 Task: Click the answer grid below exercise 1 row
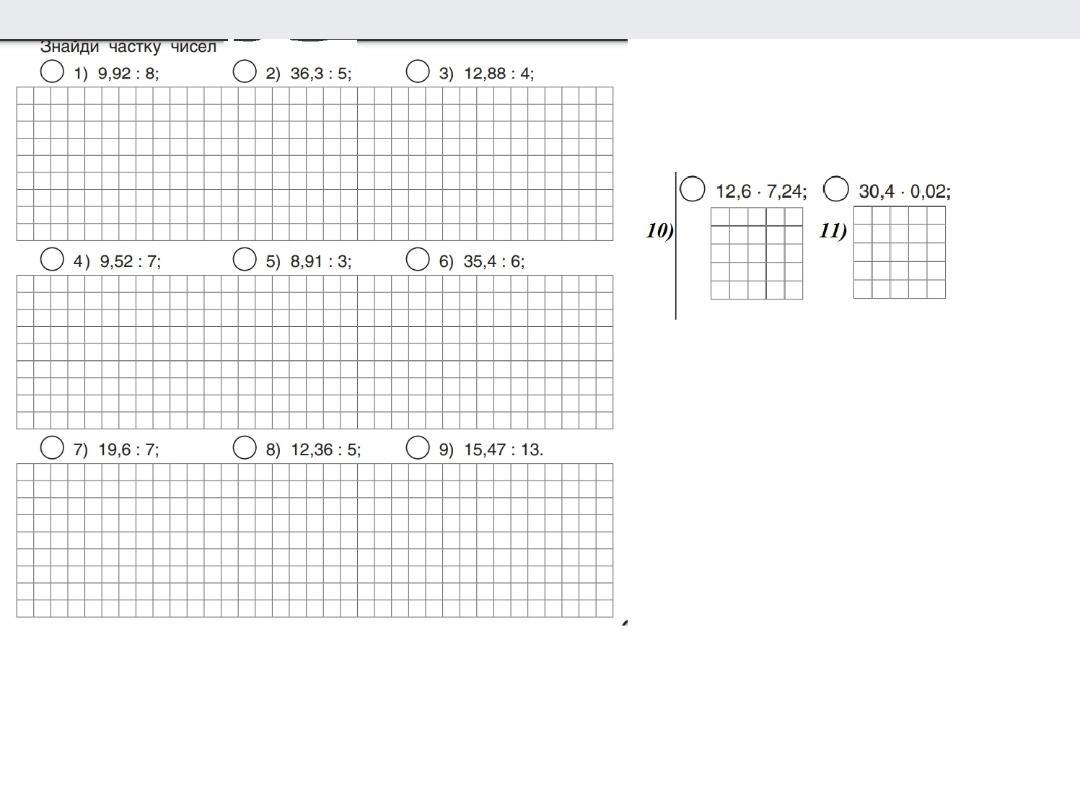pos(314,163)
